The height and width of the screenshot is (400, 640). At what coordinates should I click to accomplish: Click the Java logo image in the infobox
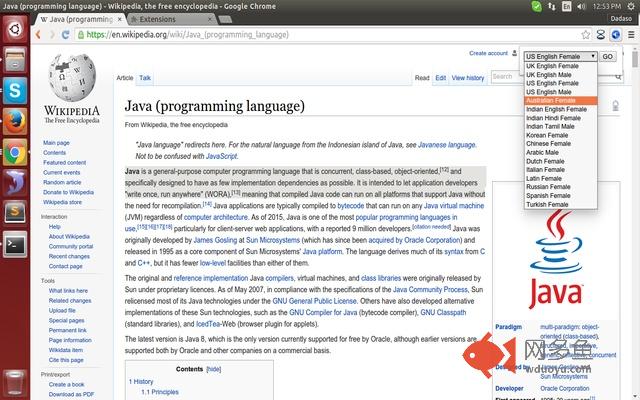pyautogui.click(x=556, y=260)
